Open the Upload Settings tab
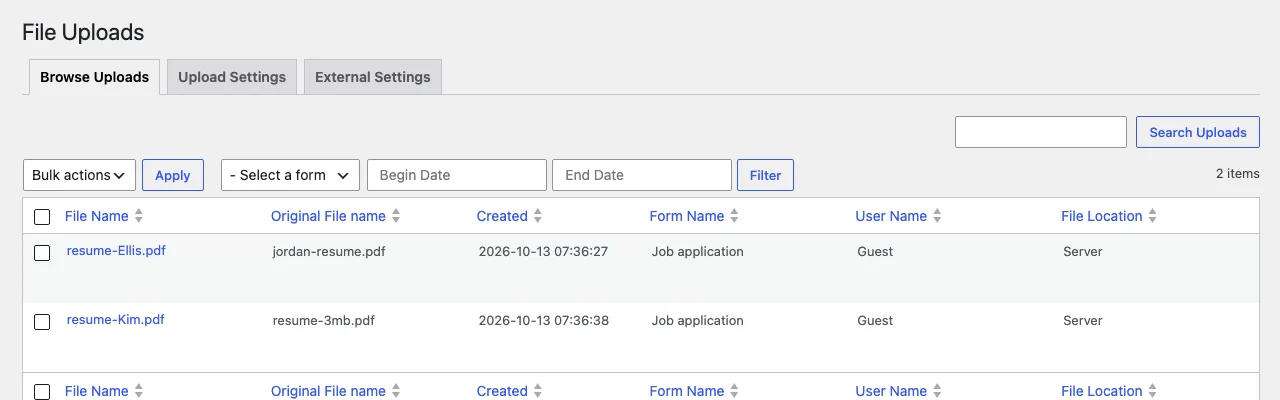The width and height of the screenshot is (1280, 400). [232, 77]
